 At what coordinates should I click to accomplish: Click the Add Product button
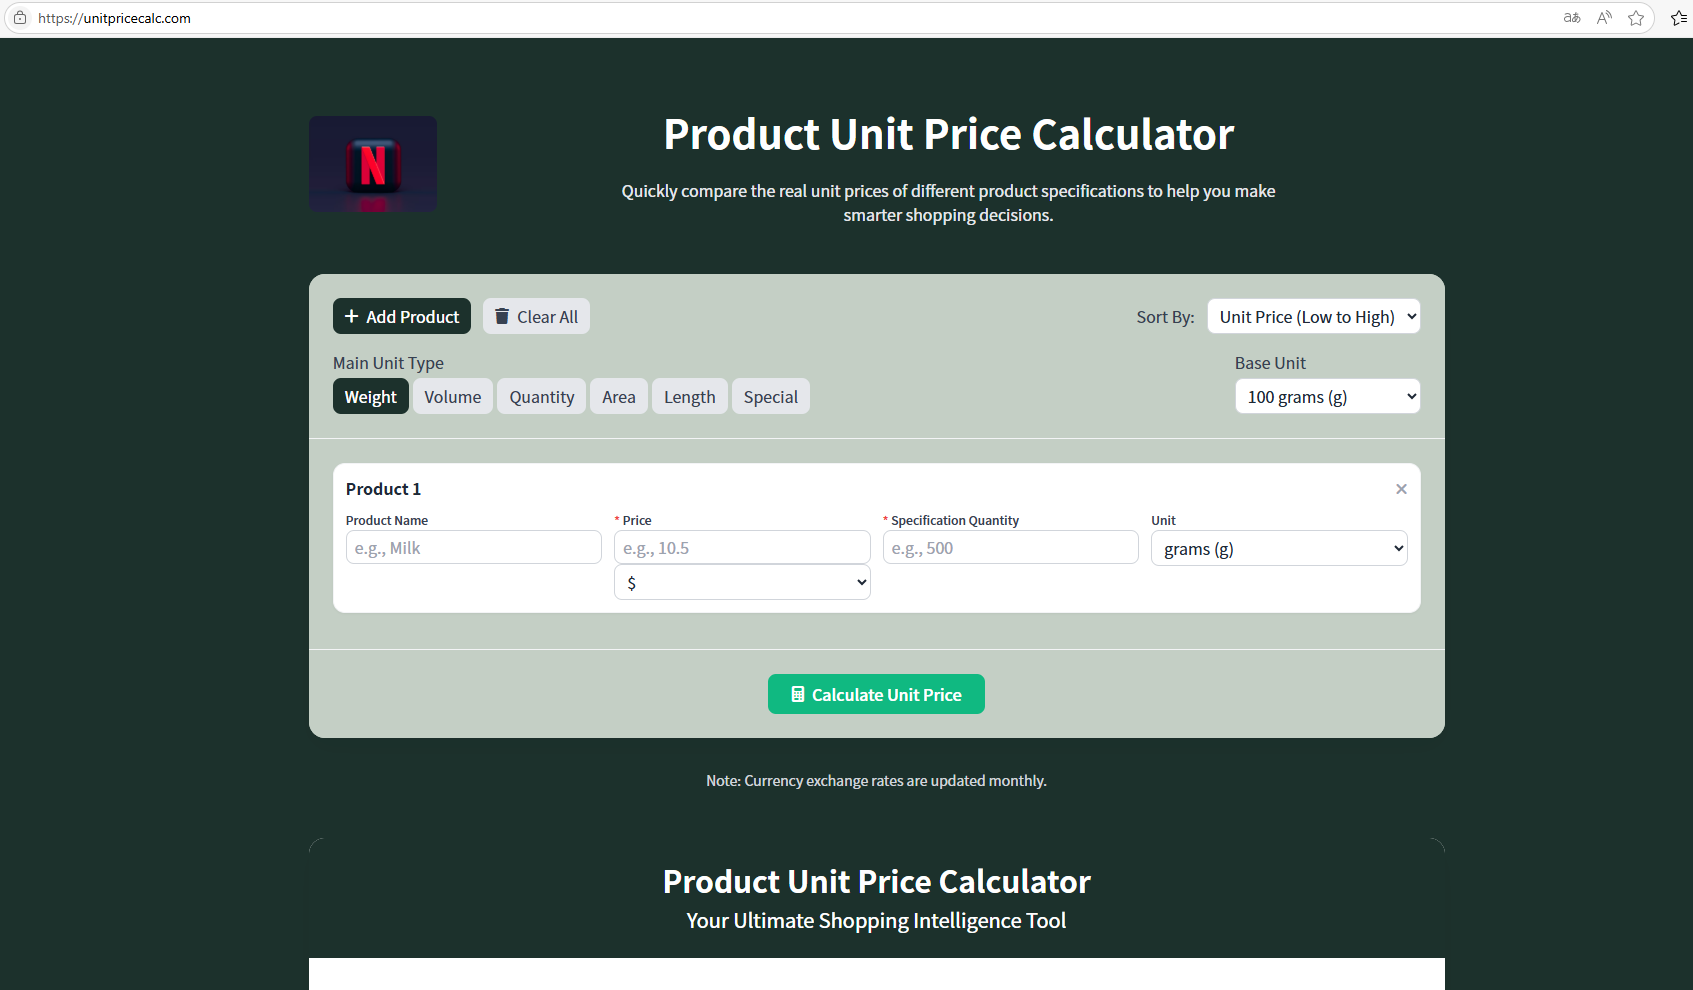(x=402, y=317)
